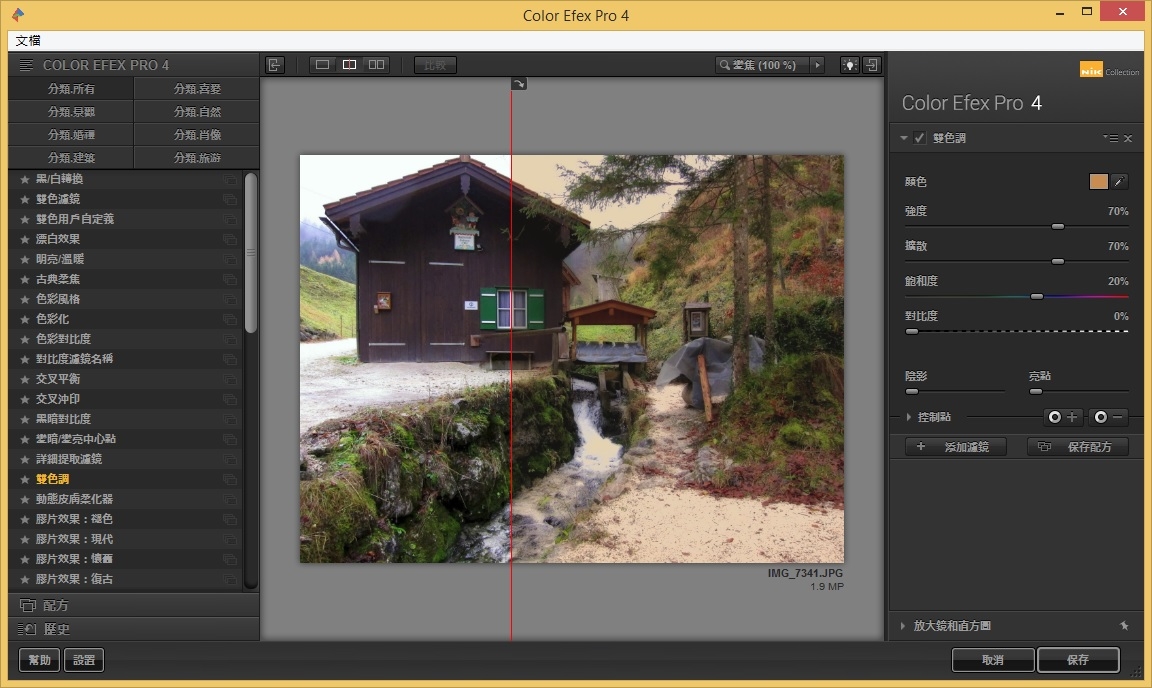Click the Nik Collection logo
Screen dimensions: 1152x688
1109,70
